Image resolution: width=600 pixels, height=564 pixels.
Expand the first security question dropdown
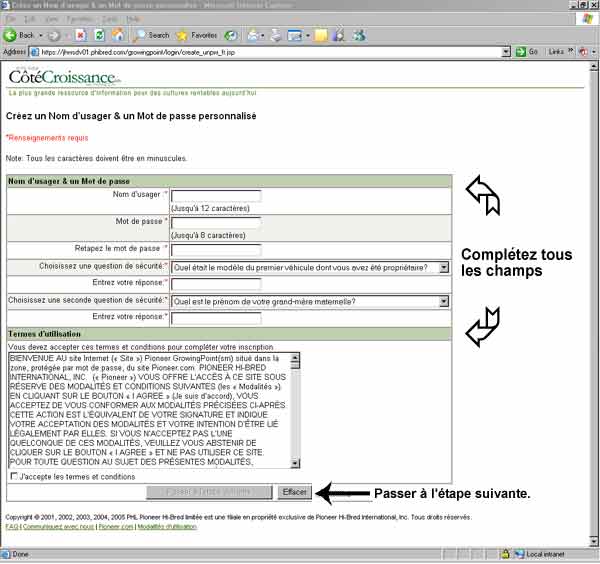(443, 268)
